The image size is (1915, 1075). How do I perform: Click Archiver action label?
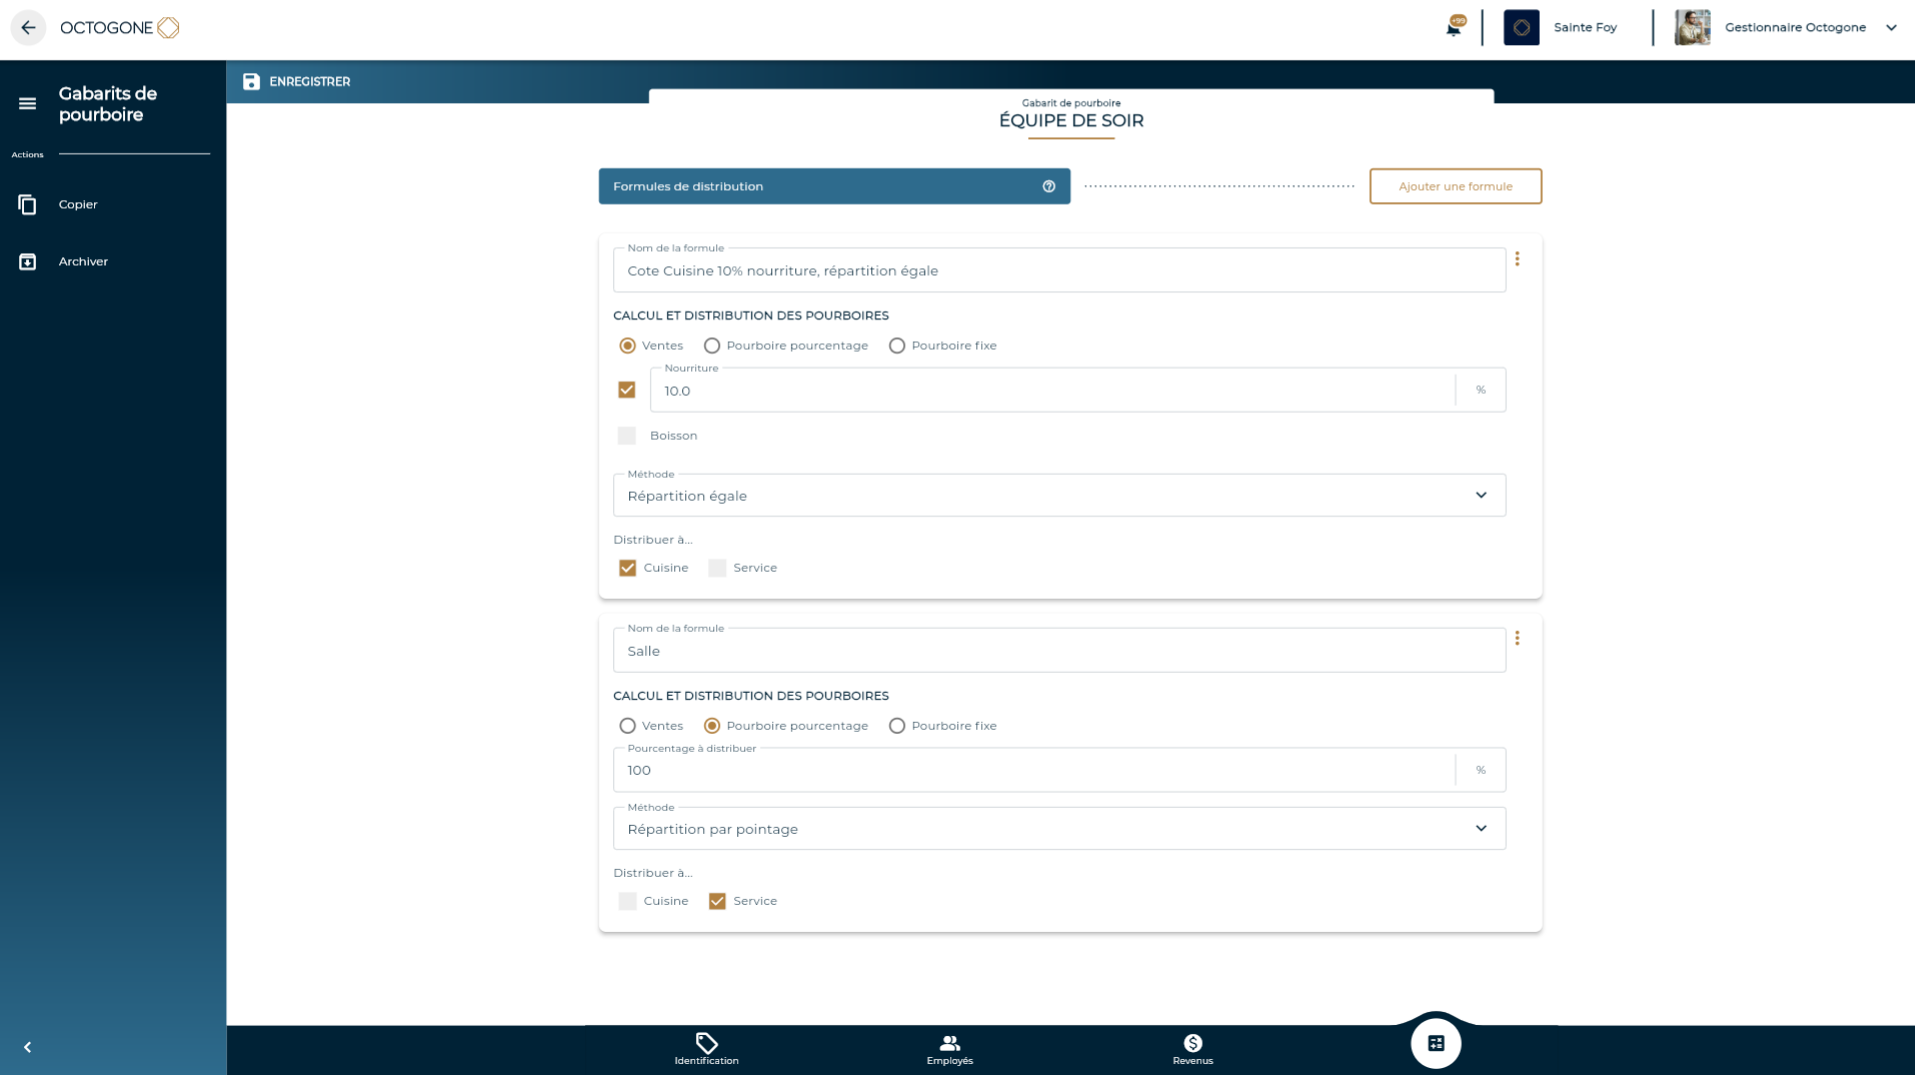[x=83, y=262]
